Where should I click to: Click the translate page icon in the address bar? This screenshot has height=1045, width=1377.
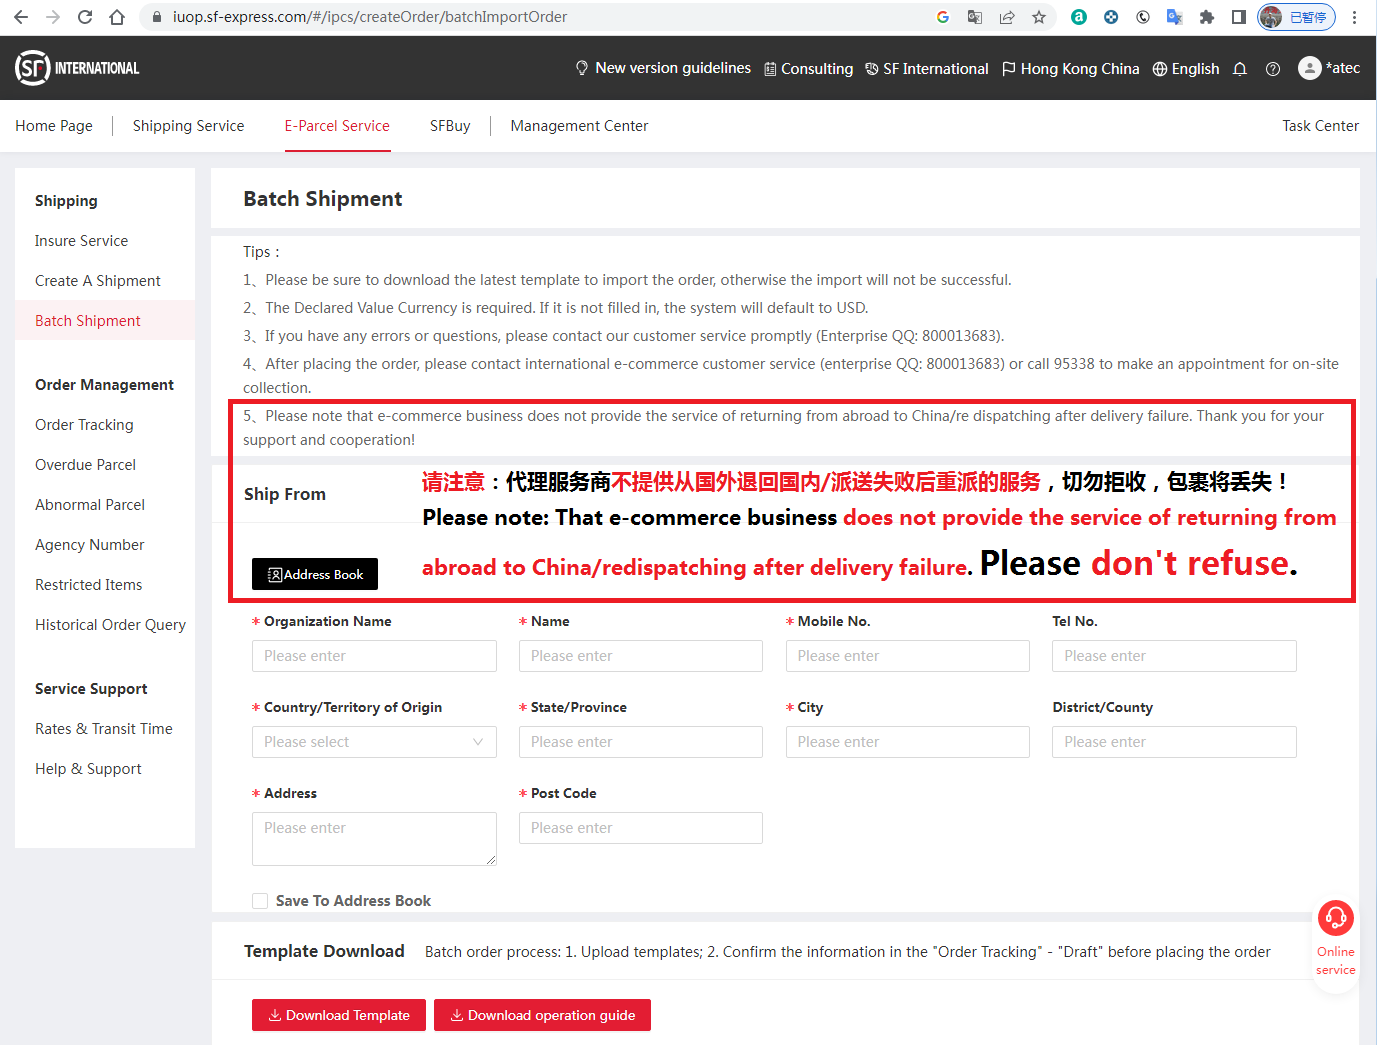975,17
